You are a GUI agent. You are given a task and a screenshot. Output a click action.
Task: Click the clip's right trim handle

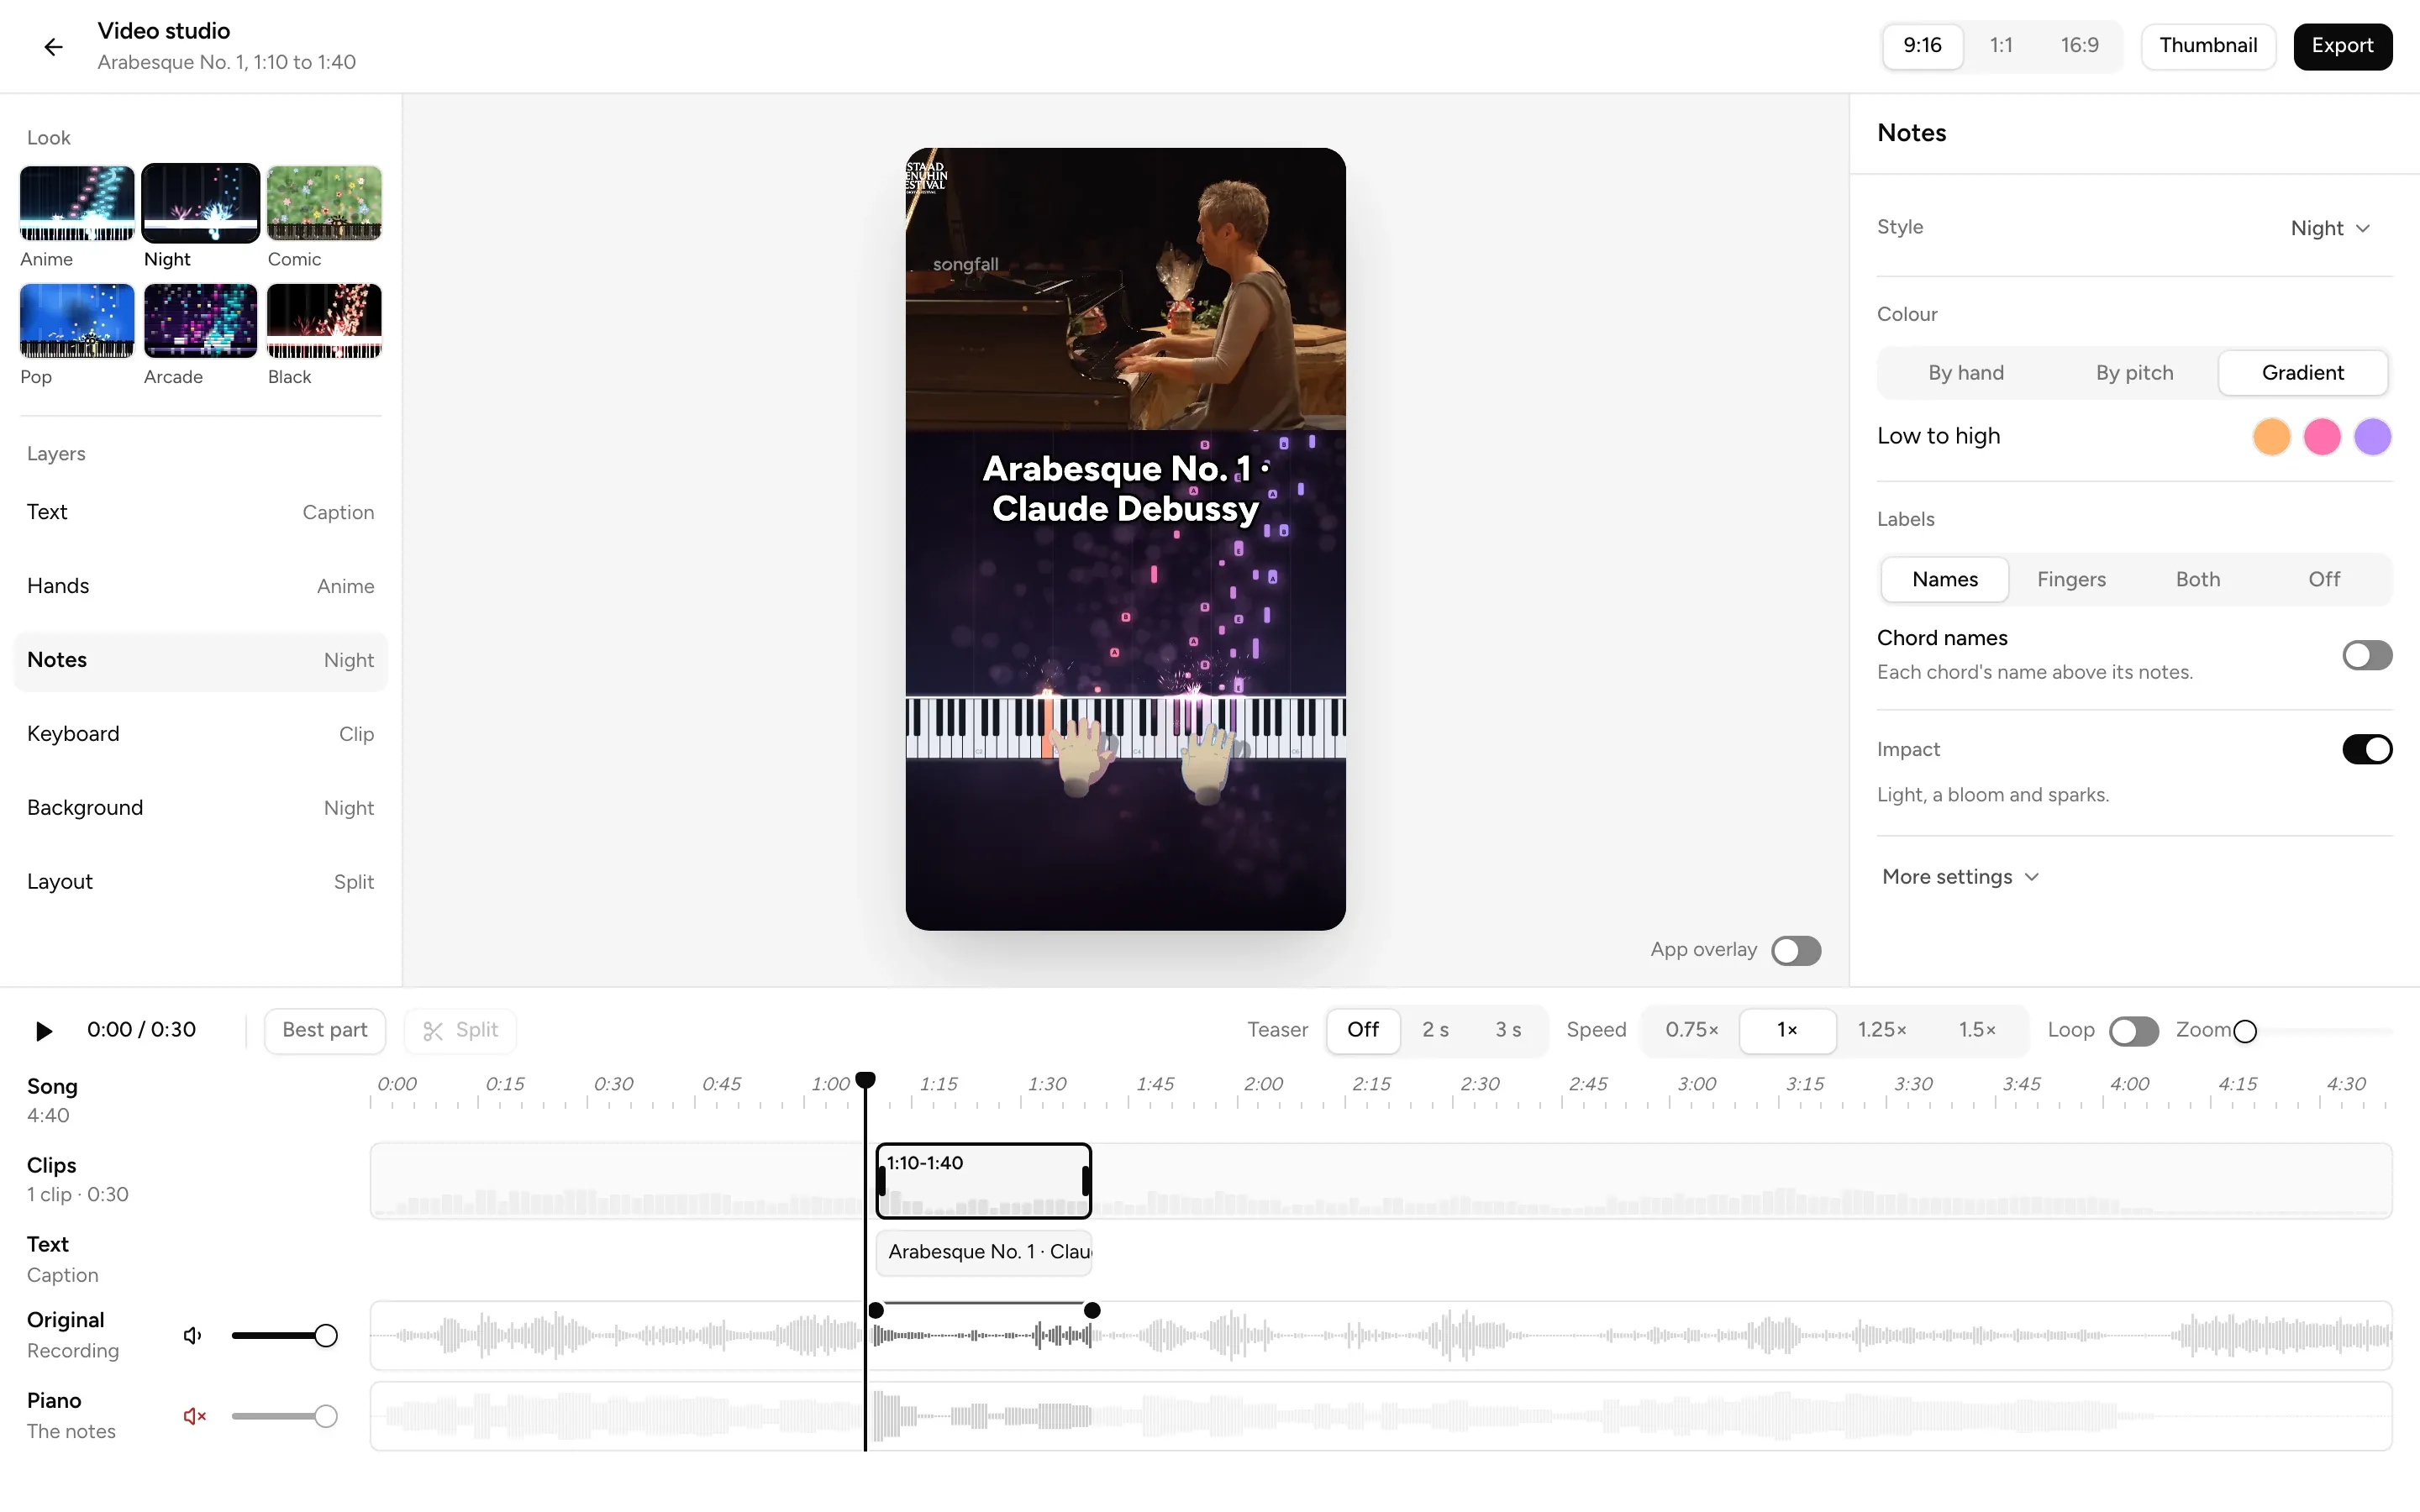point(1086,1182)
